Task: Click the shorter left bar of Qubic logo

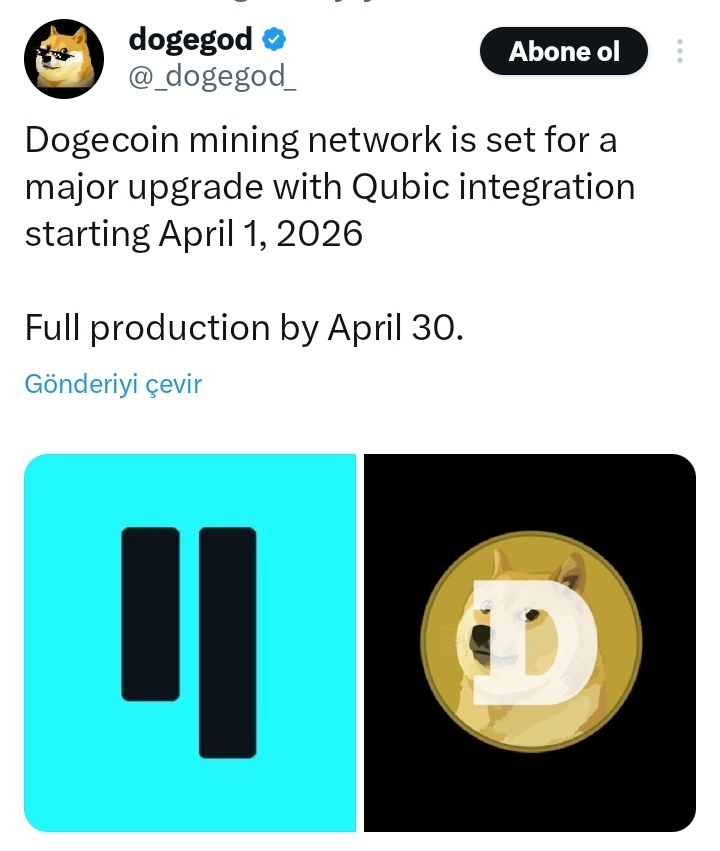Action: pyautogui.click(x=150, y=614)
